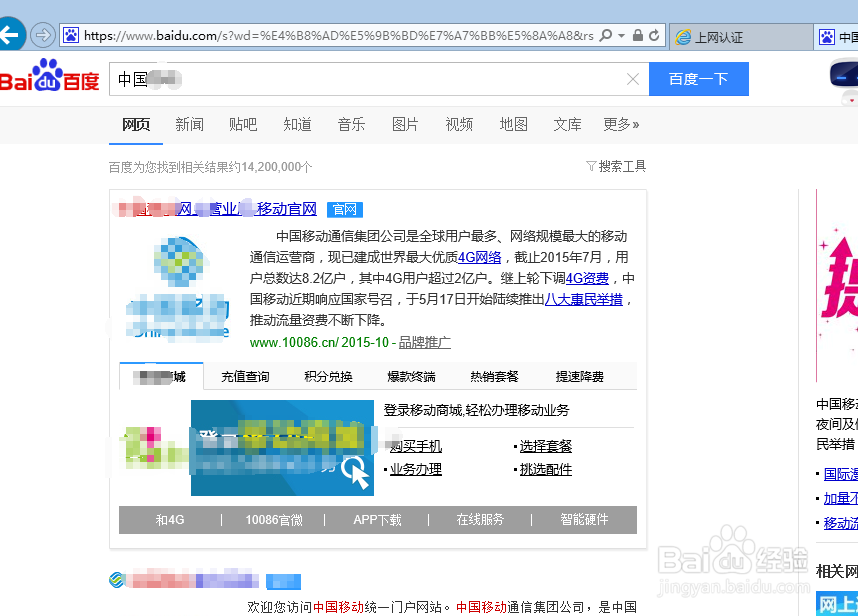Click the 百度一下 search button
The height and width of the screenshot is (616, 858).
[698, 79]
